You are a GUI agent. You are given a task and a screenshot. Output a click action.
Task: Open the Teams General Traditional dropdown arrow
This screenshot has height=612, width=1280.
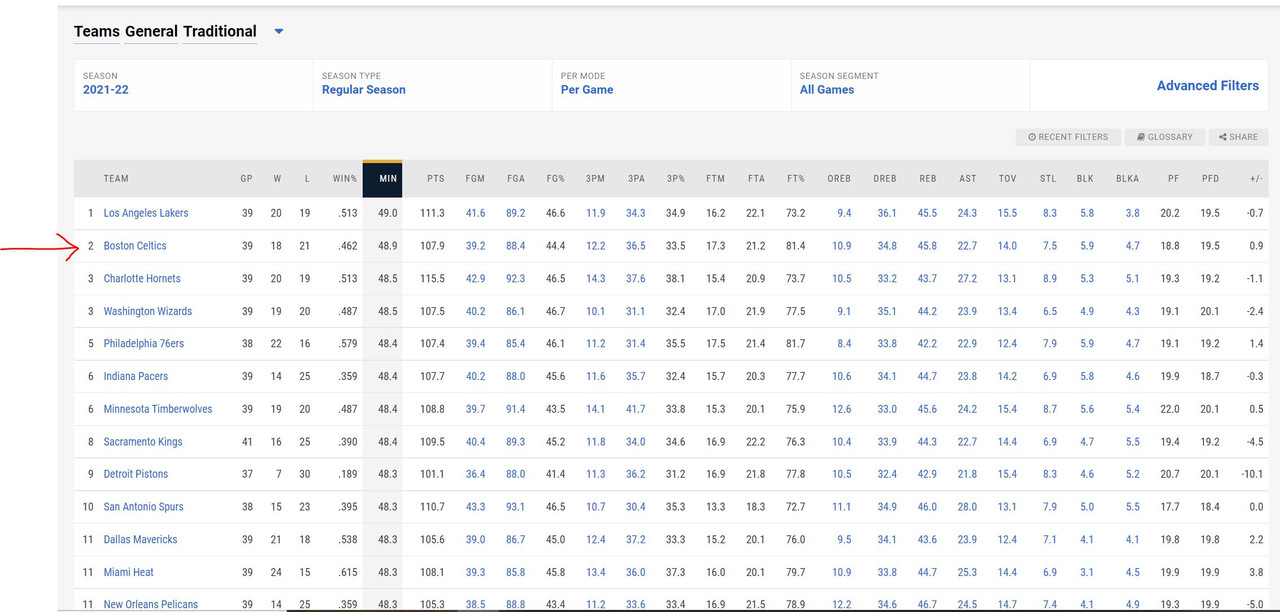point(279,32)
